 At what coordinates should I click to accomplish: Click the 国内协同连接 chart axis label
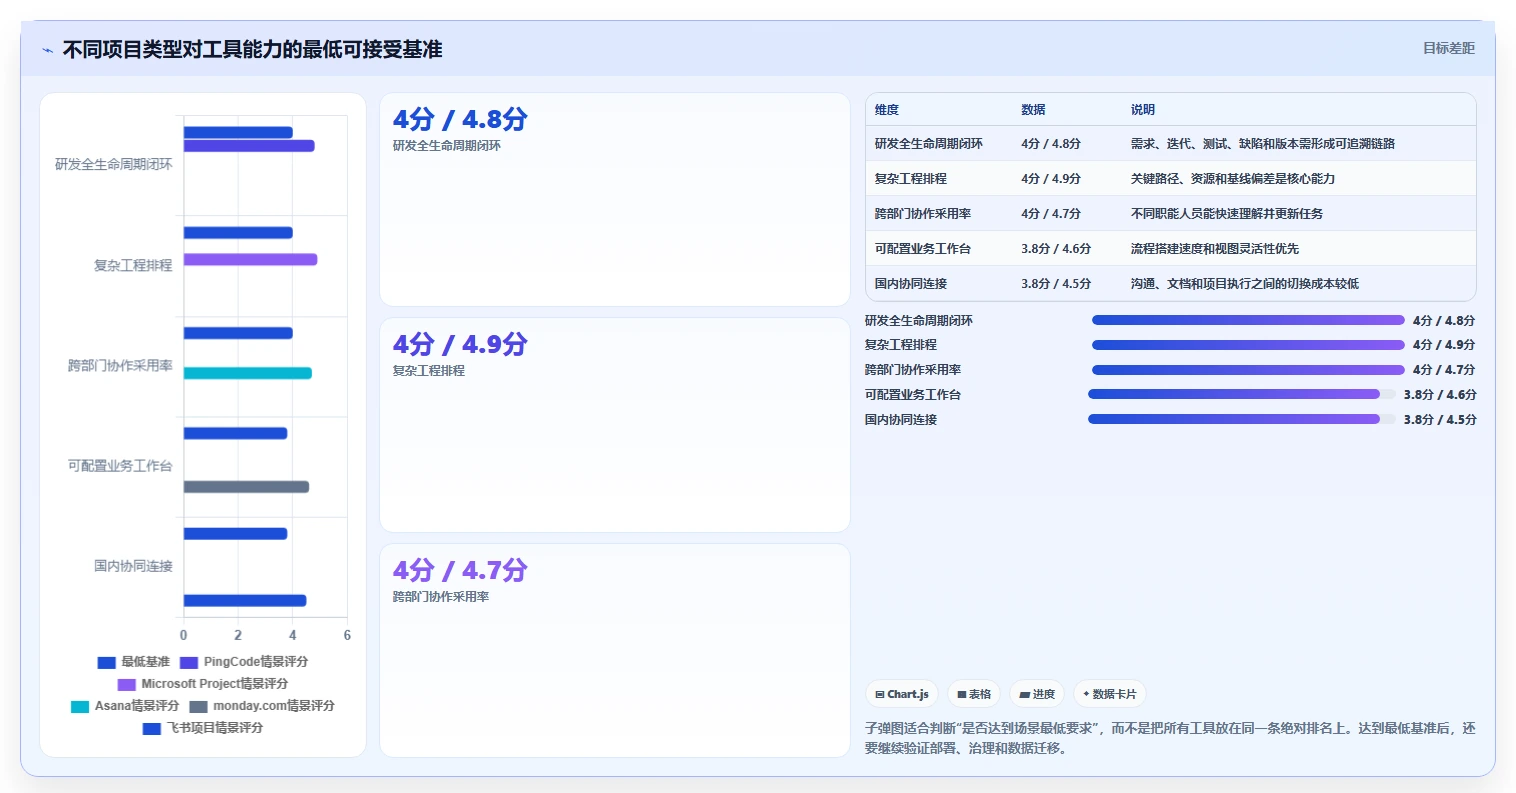[x=133, y=566]
